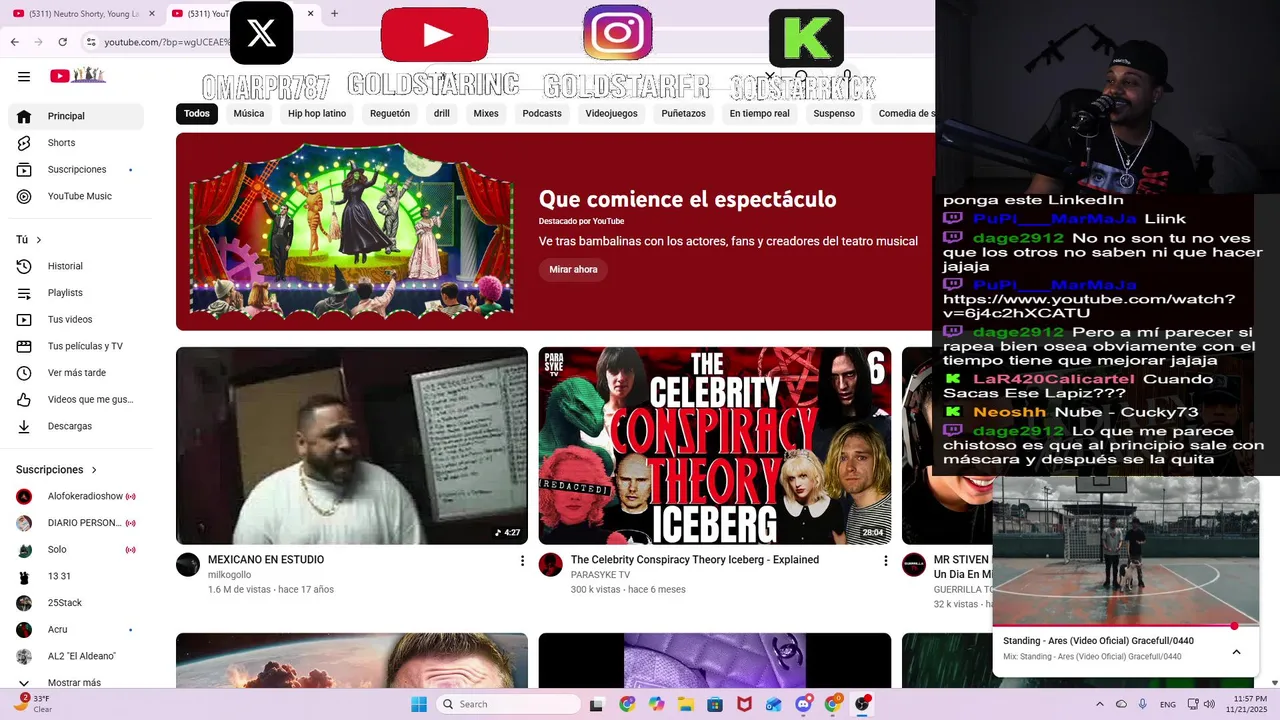Click the microphone icon in system tray
1280x720 pixels.
pyautogui.click(x=1142, y=704)
